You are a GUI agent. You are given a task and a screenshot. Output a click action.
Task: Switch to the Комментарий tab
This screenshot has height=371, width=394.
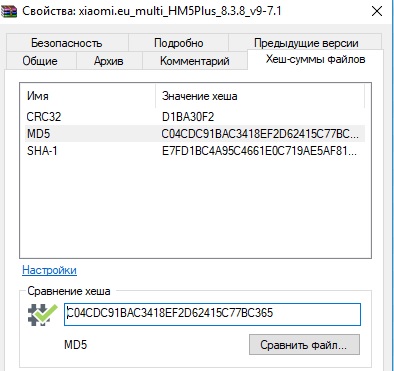(x=195, y=61)
